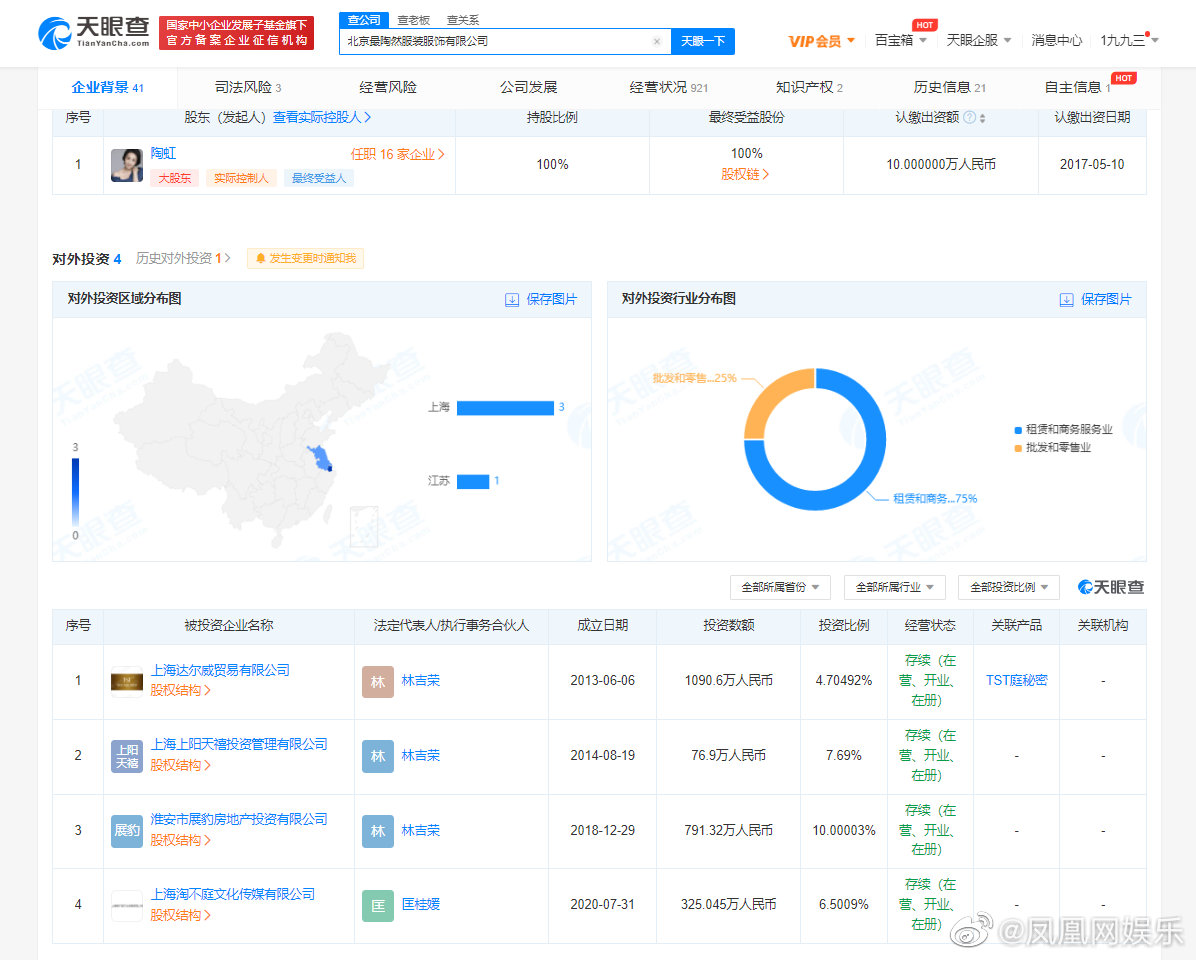Click the TST庭秘密 related product link
1196x960 pixels.
[x=1016, y=680]
